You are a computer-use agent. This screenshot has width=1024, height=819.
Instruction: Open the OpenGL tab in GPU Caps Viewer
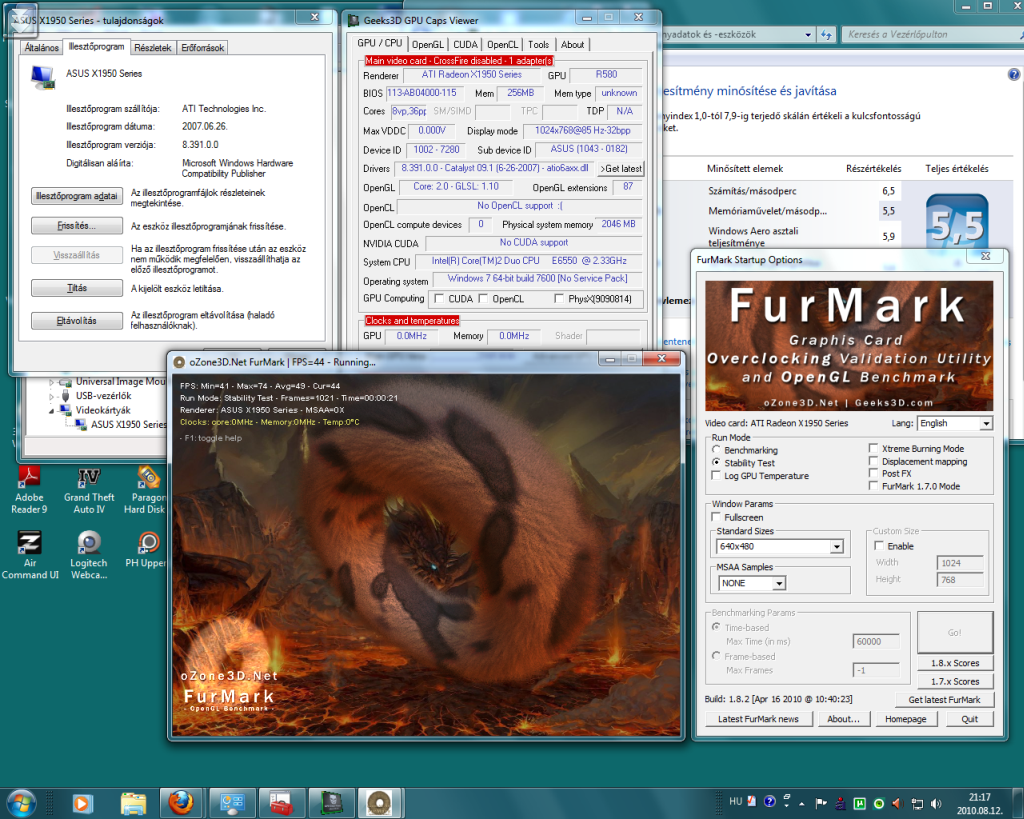428,44
